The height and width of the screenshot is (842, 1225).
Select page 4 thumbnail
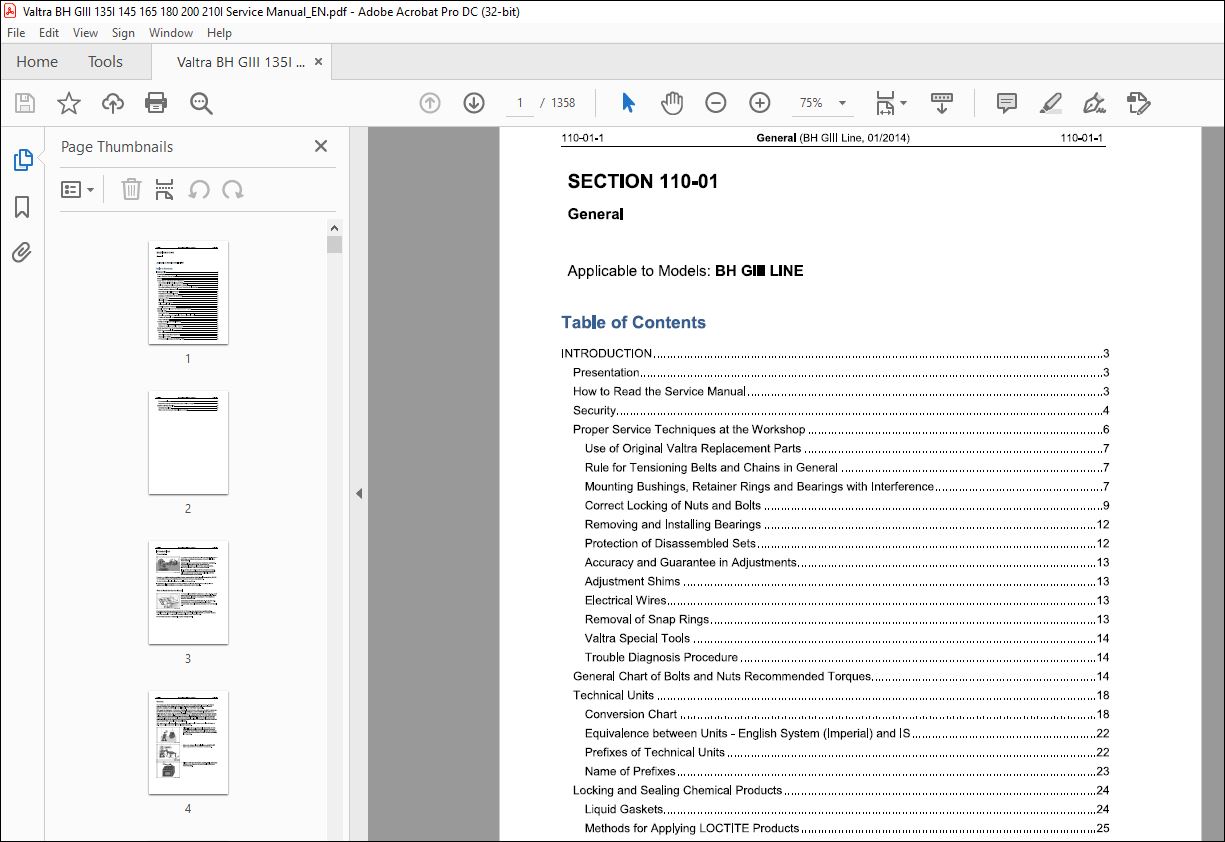(188, 743)
